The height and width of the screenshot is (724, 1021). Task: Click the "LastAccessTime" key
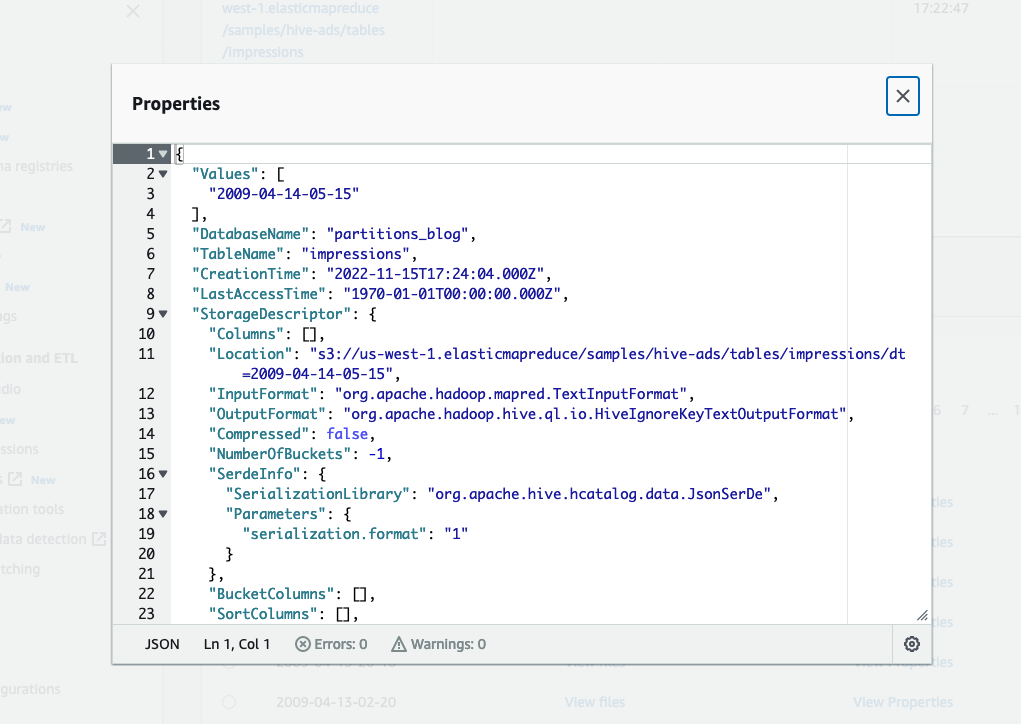tap(259, 294)
